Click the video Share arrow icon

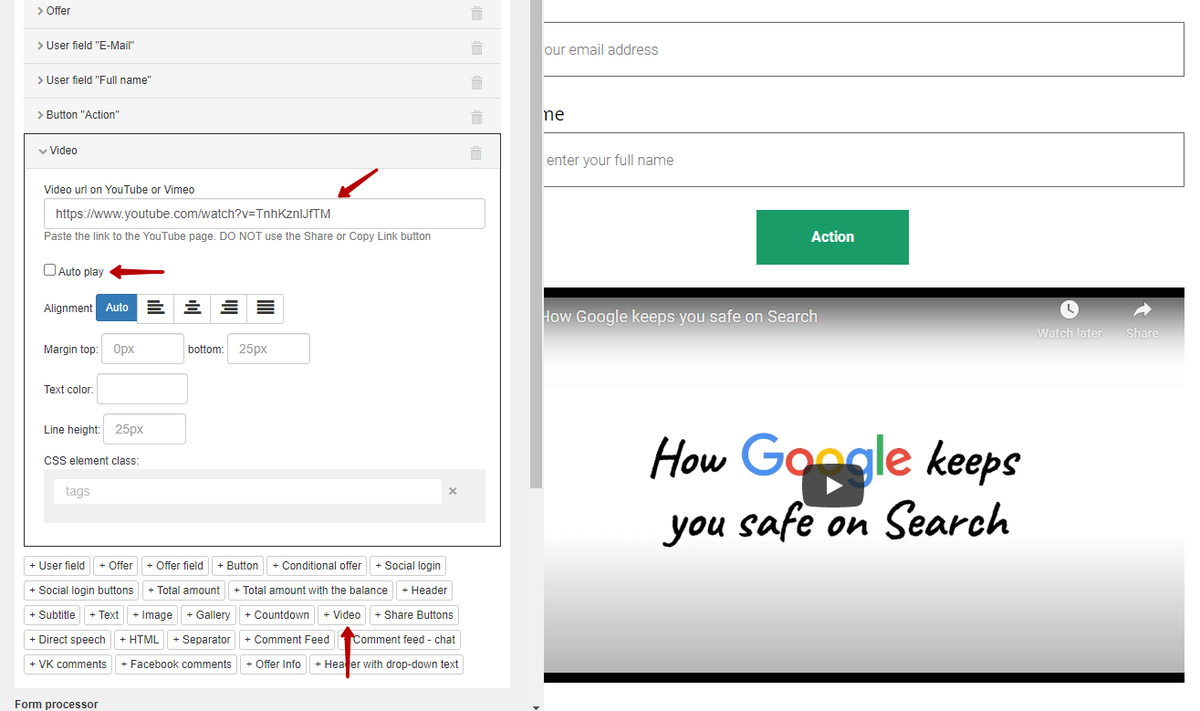1142,310
